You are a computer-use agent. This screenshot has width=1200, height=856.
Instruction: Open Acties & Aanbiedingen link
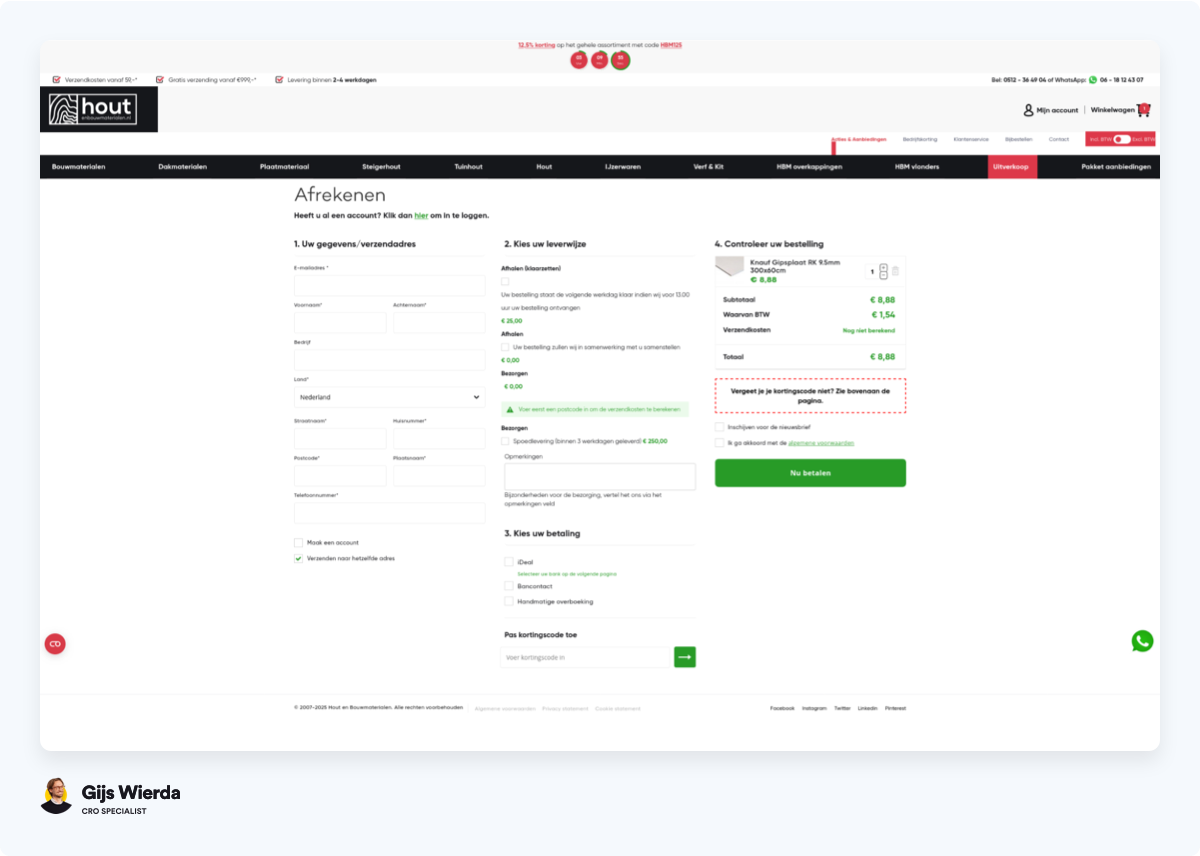coord(859,139)
